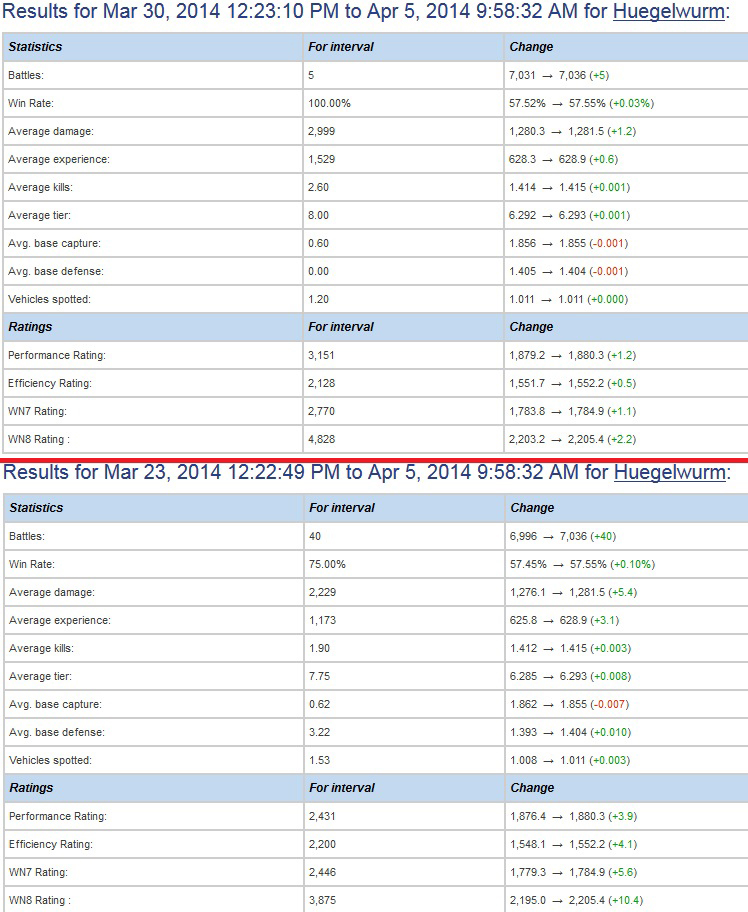The image size is (748, 912).
Task: Select WN7 Rating value '2,446'
Action: click(x=322, y=872)
